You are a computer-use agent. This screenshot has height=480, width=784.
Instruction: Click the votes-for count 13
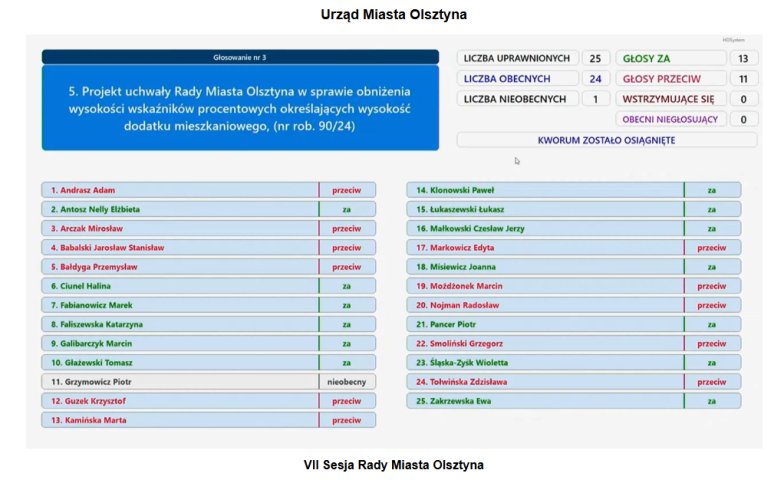(x=744, y=58)
